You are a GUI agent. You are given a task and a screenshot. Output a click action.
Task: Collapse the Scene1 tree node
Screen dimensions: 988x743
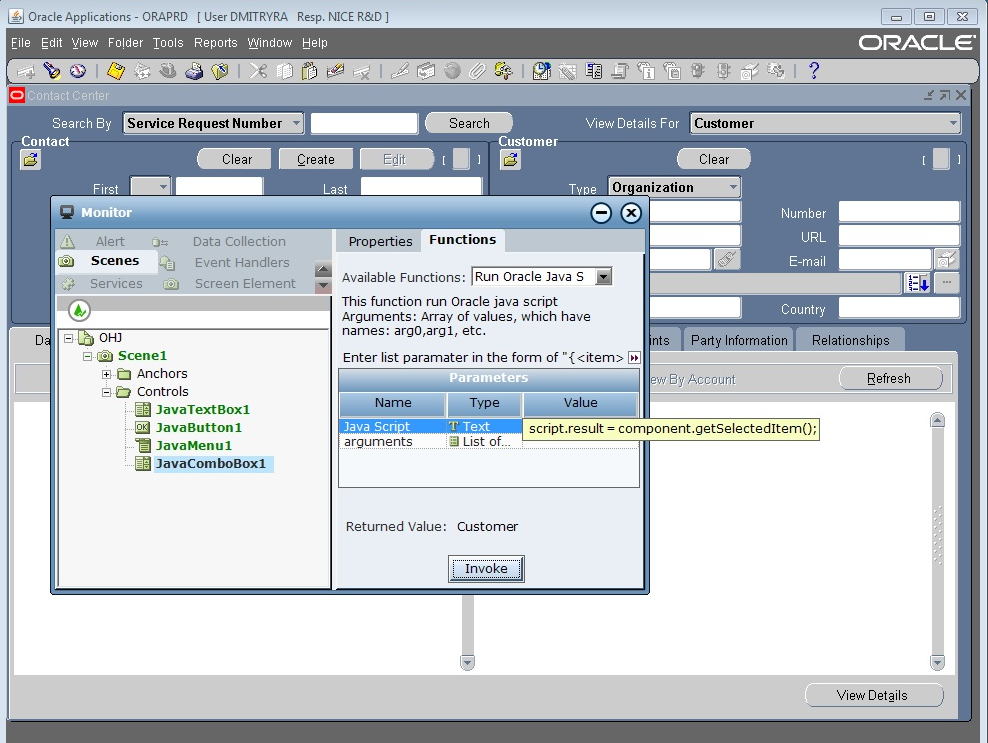click(88, 357)
